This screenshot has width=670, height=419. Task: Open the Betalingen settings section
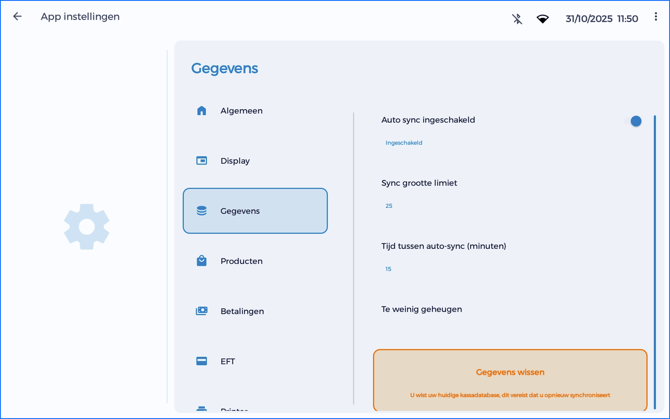tap(255, 311)
